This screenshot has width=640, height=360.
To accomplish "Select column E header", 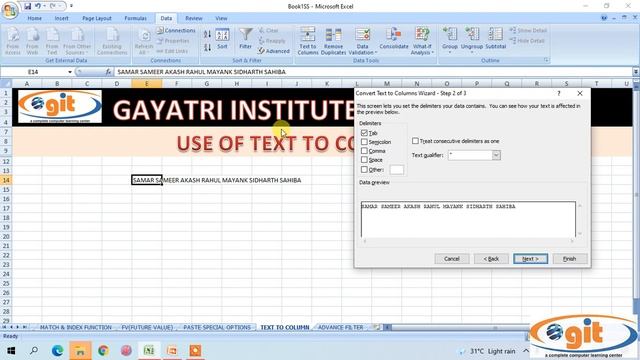I will point(147,84).
